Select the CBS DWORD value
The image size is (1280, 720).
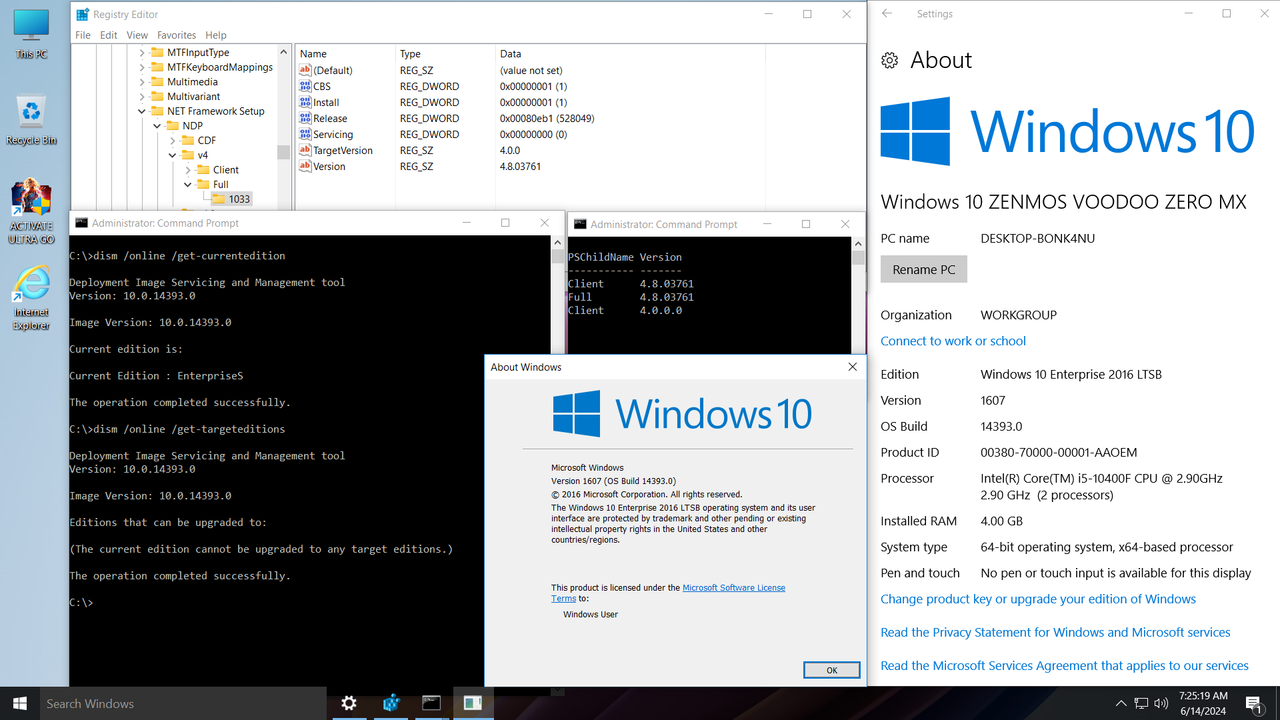pyautogui.click(x=321, y=86)
